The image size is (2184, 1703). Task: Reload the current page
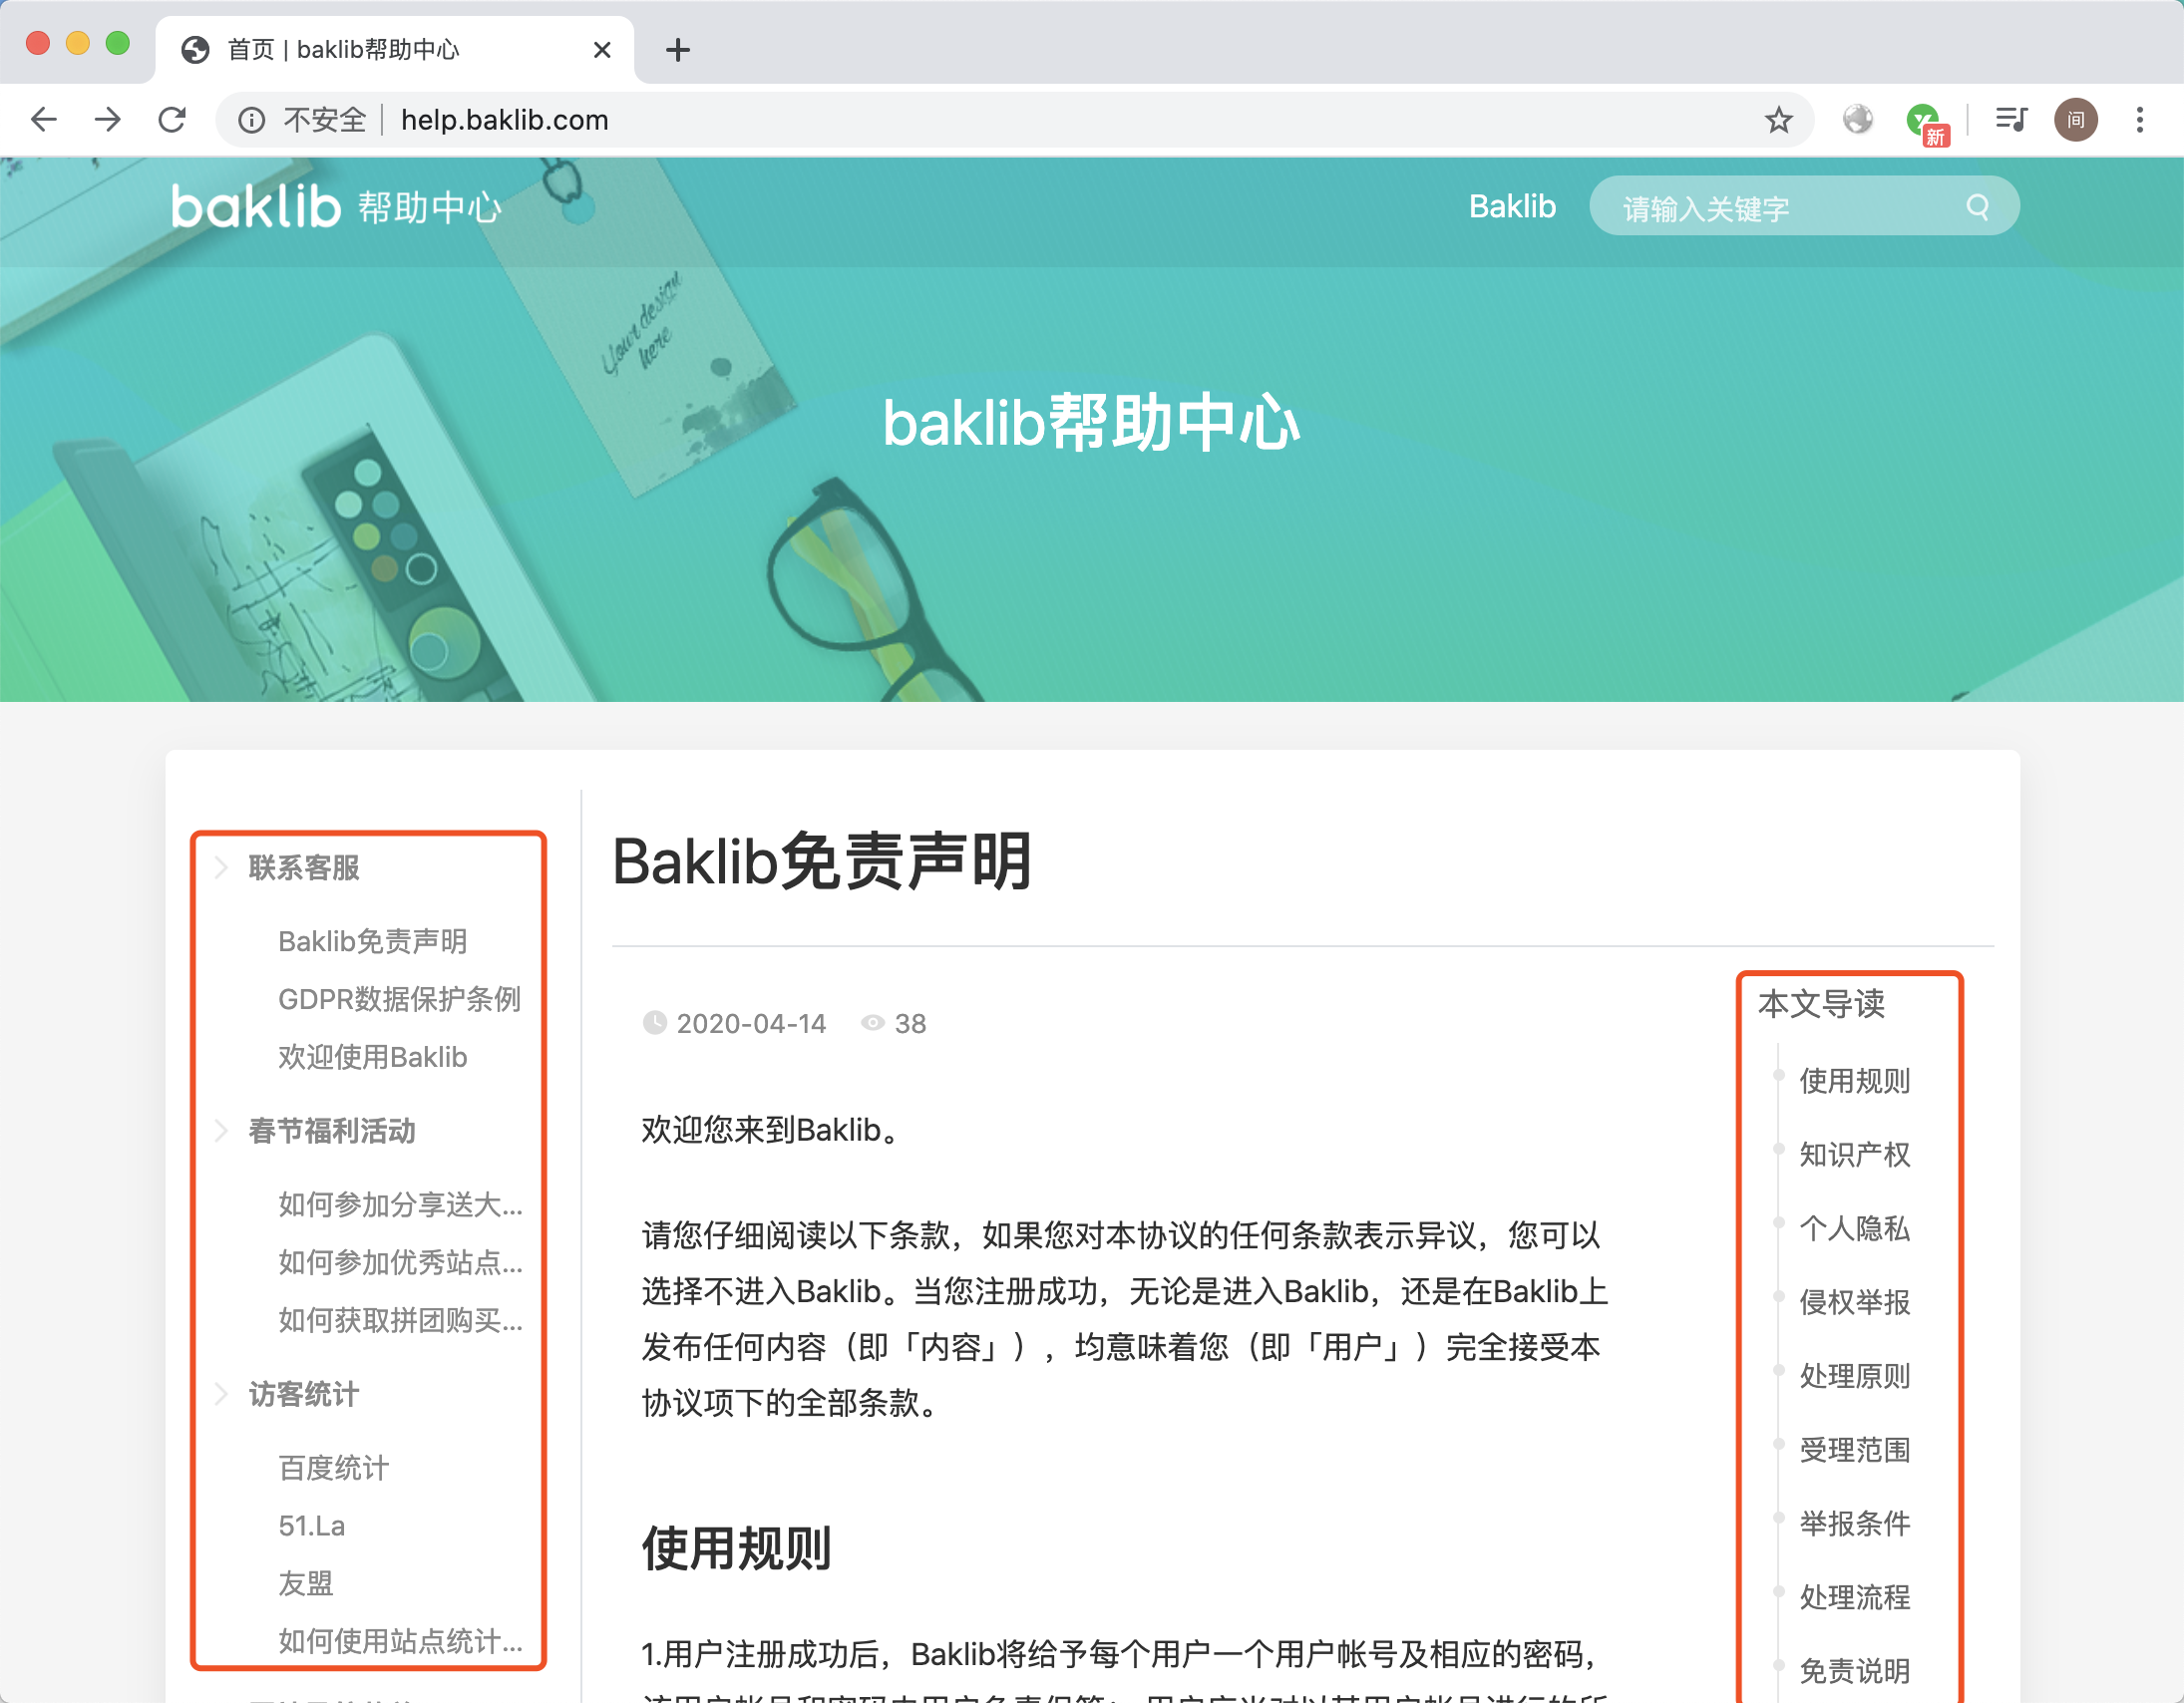[x=172, y=120]
